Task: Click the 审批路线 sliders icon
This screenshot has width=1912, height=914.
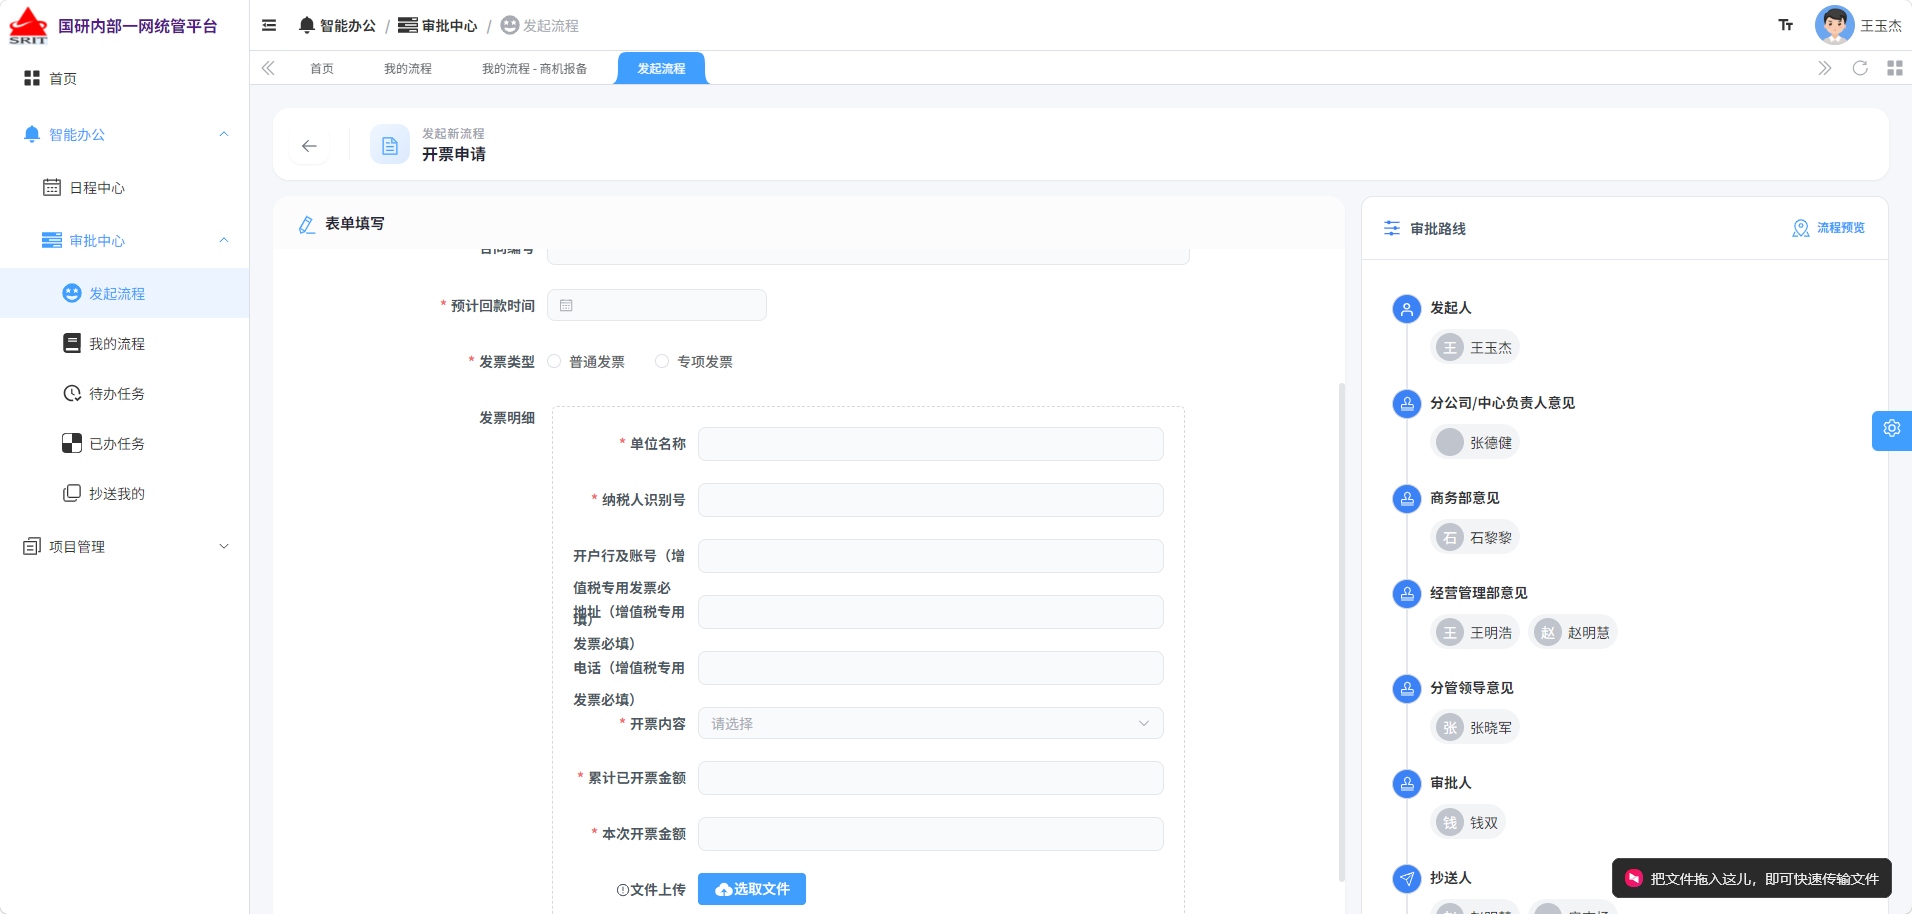Action: [1392, 228]
